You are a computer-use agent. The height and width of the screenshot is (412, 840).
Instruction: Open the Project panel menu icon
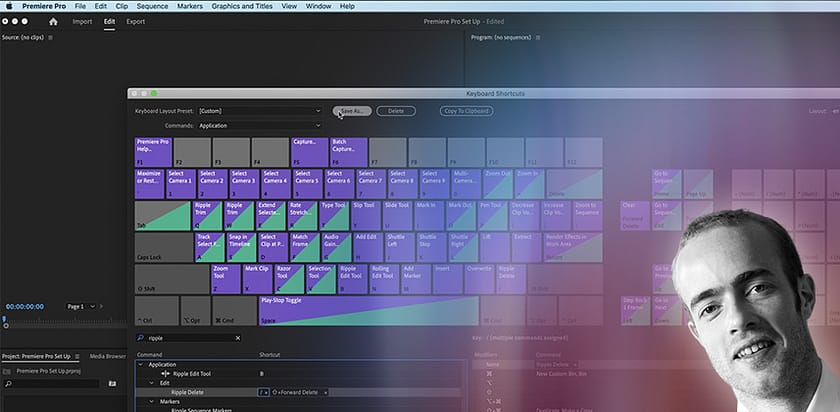tap(77, 356)
